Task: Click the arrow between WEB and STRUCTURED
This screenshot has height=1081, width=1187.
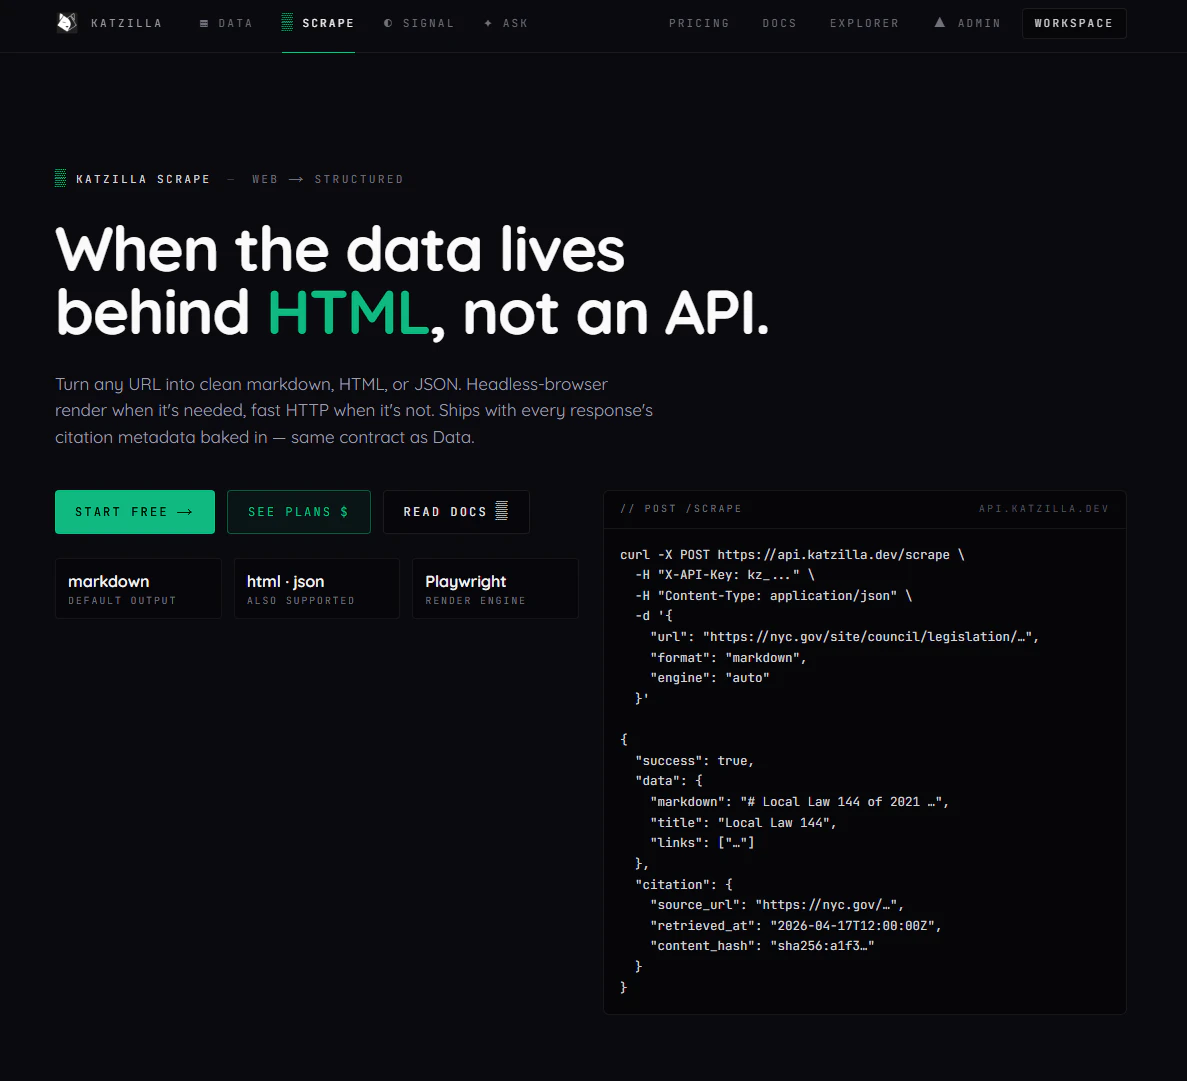Action: tap(295, 178)
